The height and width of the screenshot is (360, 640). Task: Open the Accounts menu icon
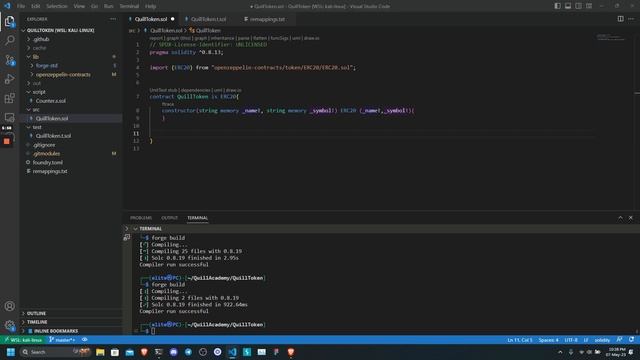pyautogui.click(x=9, y=306)
